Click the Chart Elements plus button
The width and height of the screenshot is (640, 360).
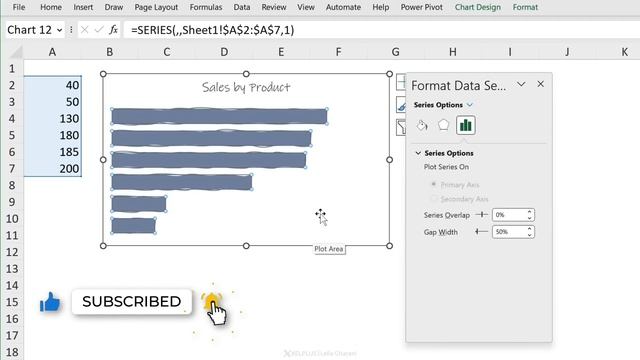coord(401,82)
